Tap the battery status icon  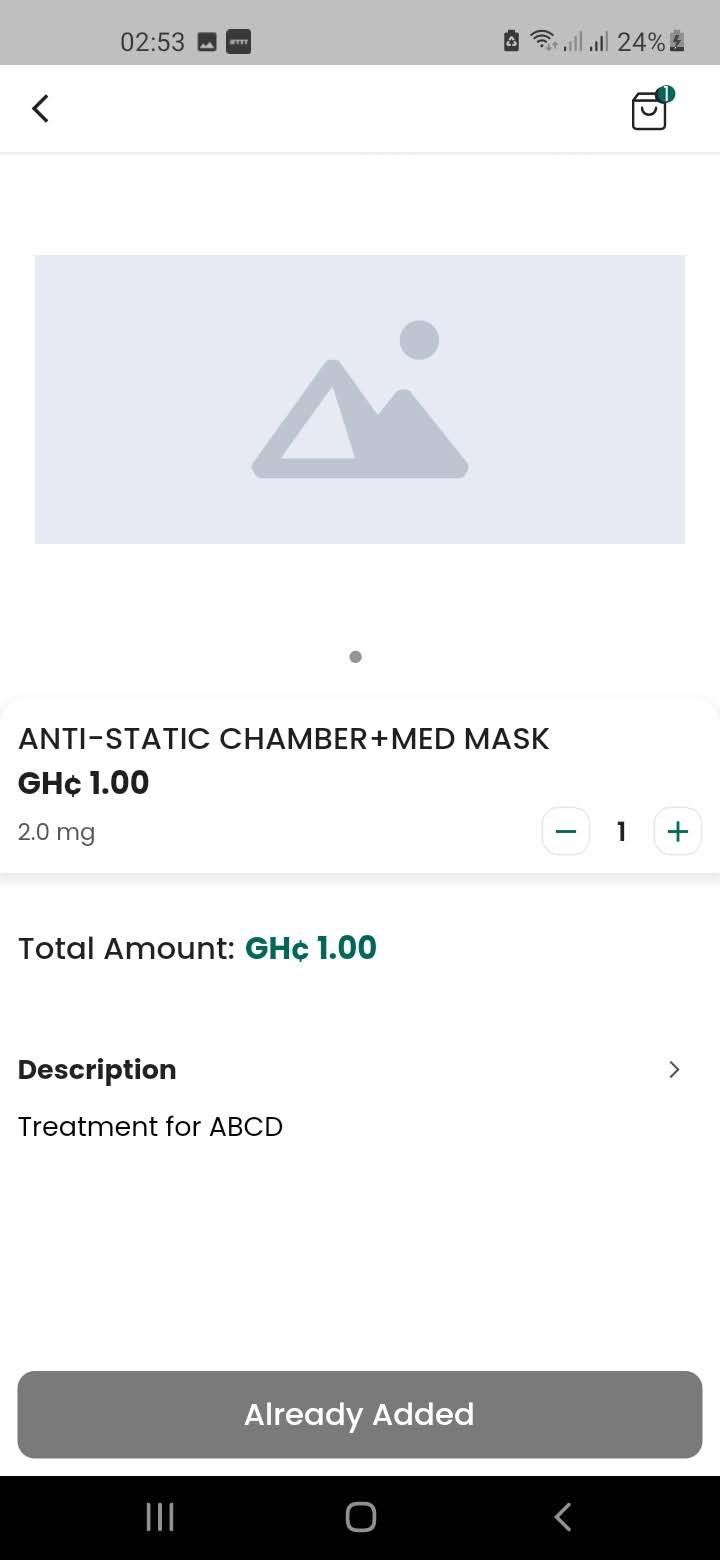[x=678, y=41]
